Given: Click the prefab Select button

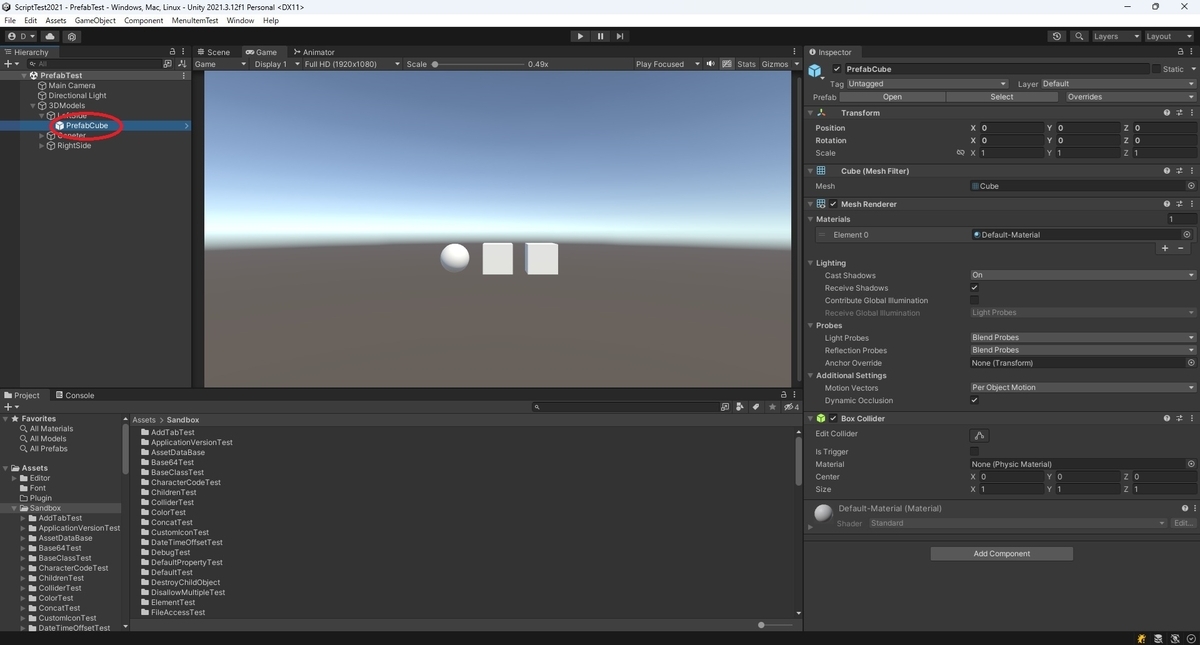Looking at the screenshot, I should click(x=1002, y=97).
